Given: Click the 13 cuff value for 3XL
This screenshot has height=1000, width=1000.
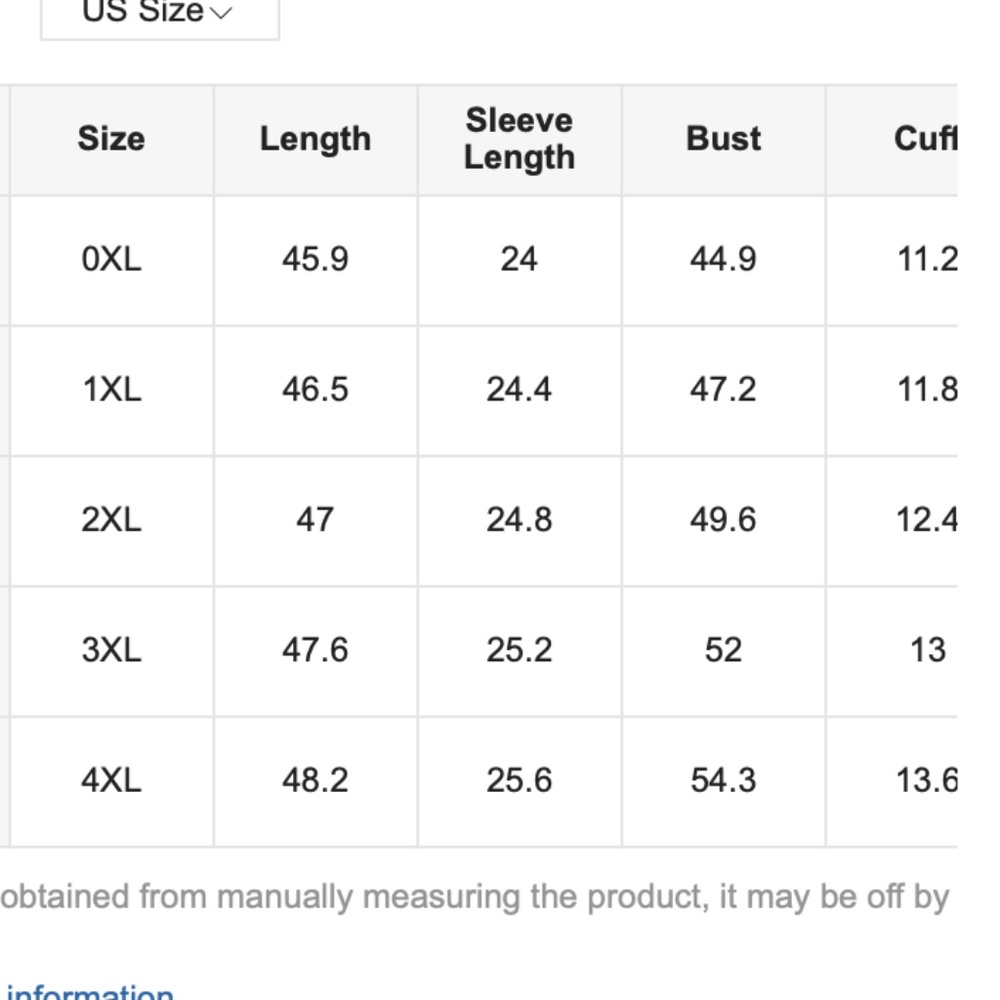Looking at the screenshot, I should tap(927, 650).
